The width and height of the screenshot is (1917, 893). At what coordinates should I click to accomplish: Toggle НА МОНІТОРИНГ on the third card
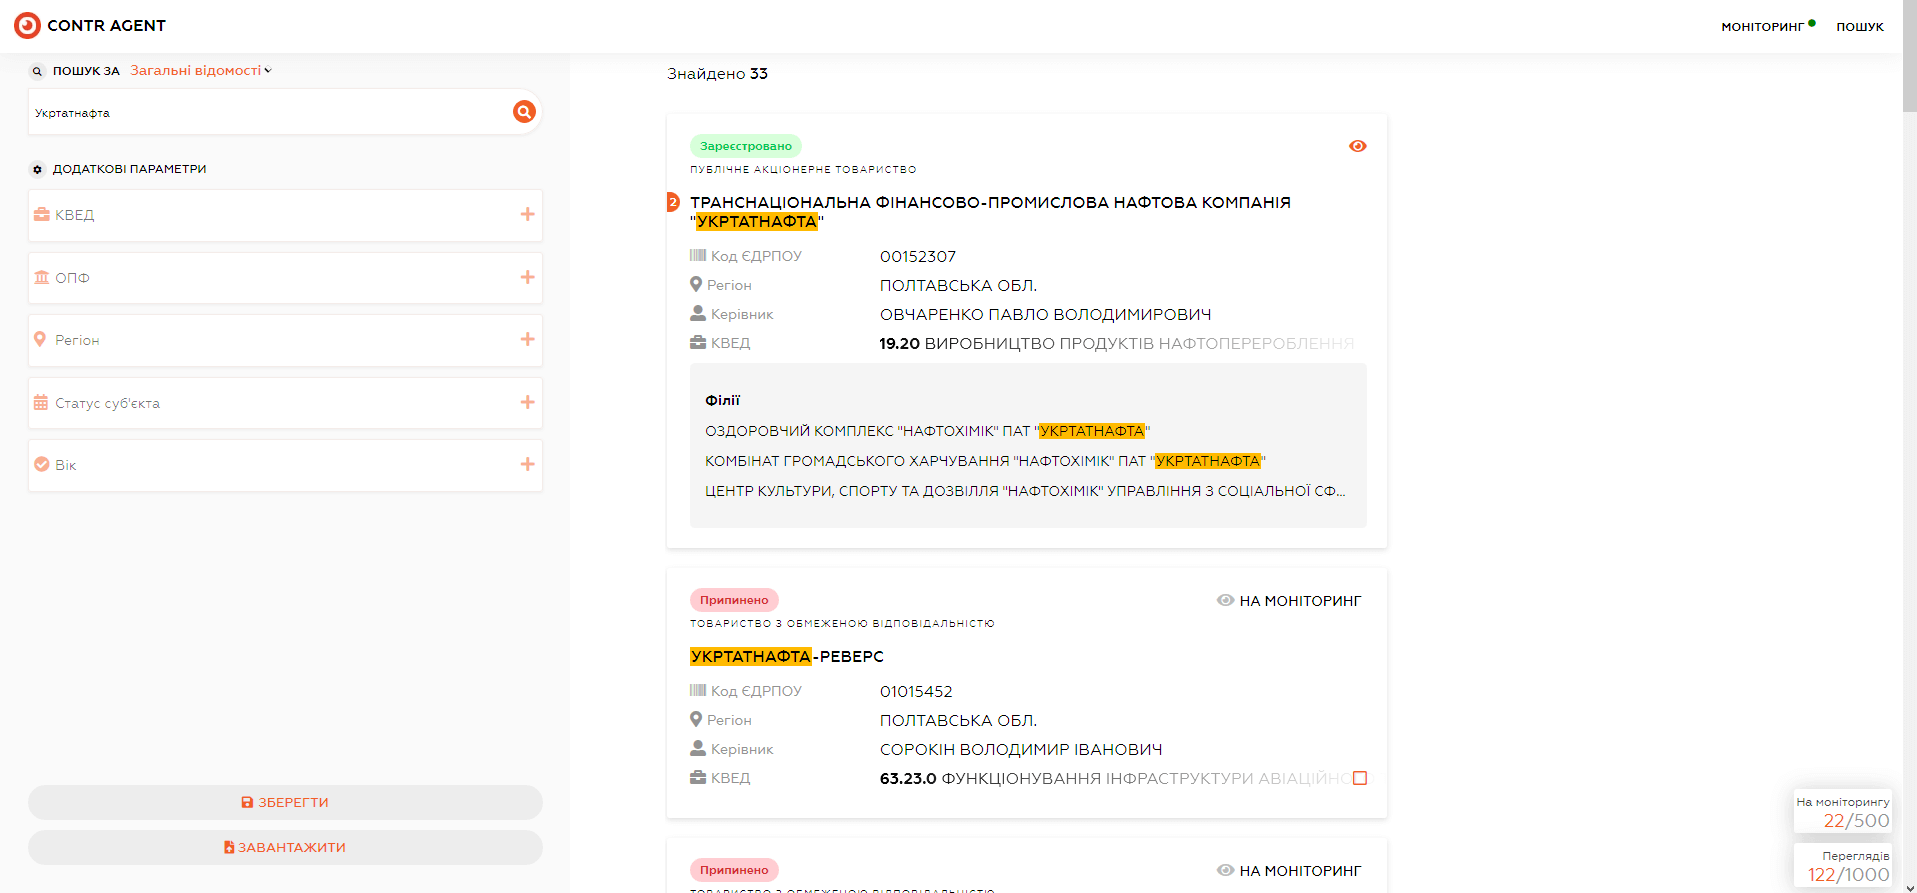(1289, 871)
